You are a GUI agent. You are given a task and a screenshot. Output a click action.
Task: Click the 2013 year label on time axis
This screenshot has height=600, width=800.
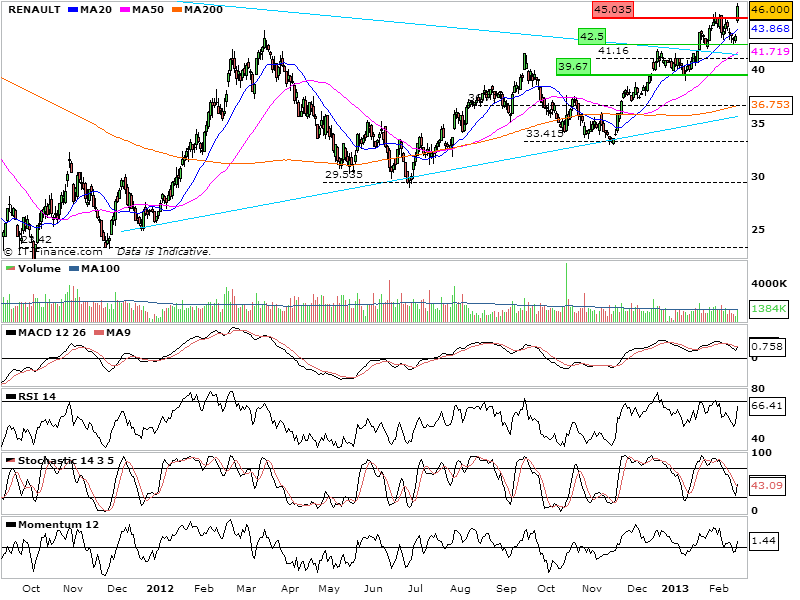coord(675,589)
